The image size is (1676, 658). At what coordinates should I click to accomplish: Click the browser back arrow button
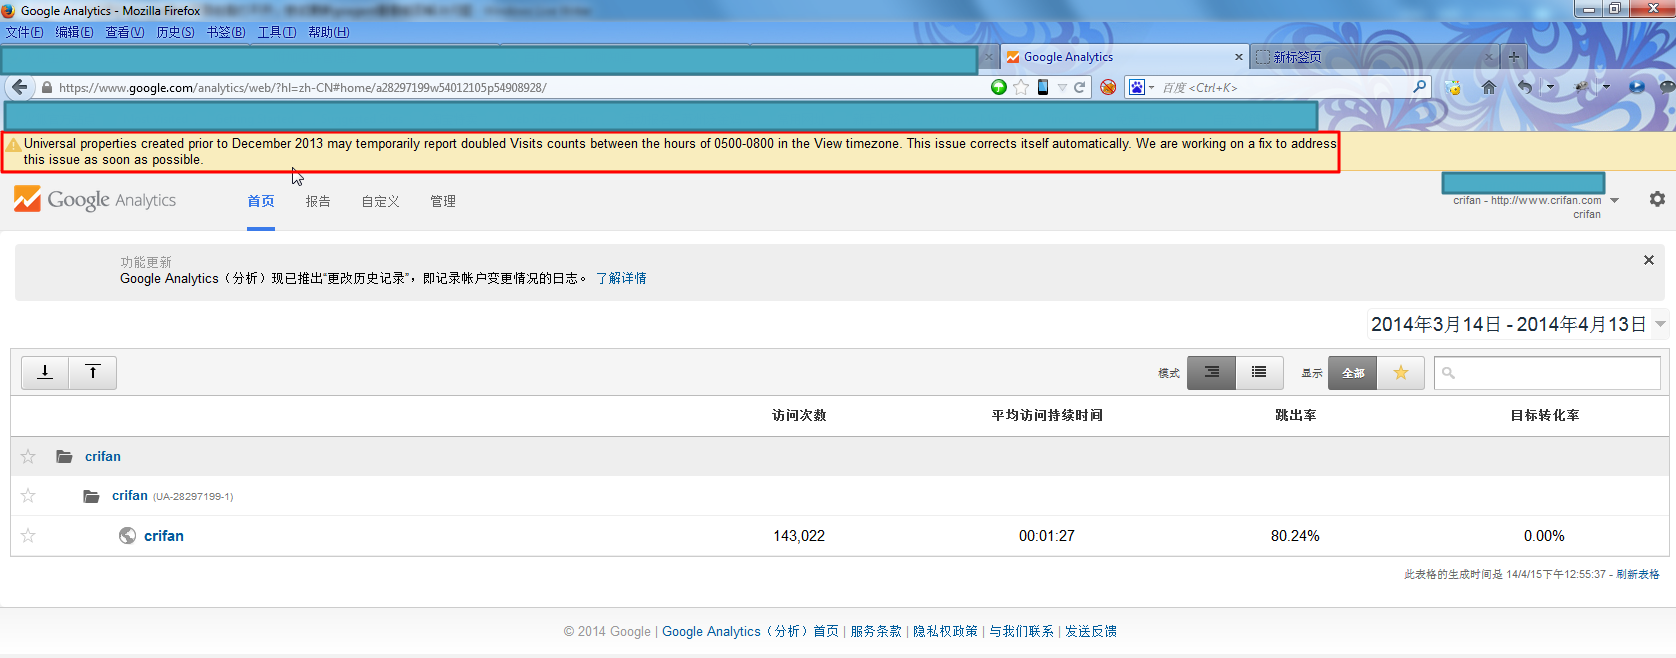point(20,87)
